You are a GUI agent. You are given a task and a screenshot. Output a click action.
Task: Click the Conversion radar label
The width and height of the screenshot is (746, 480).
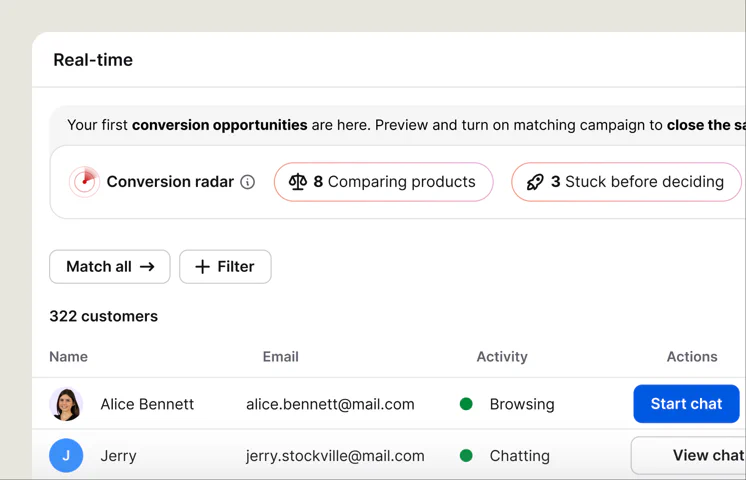[x=170, y=182]
